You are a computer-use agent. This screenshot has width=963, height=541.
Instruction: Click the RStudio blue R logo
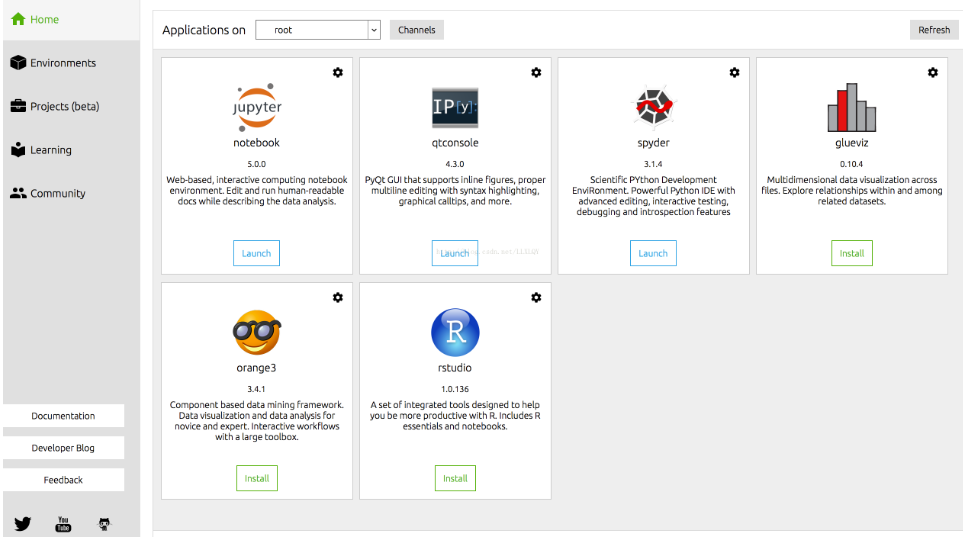click(x=455, y=332)
